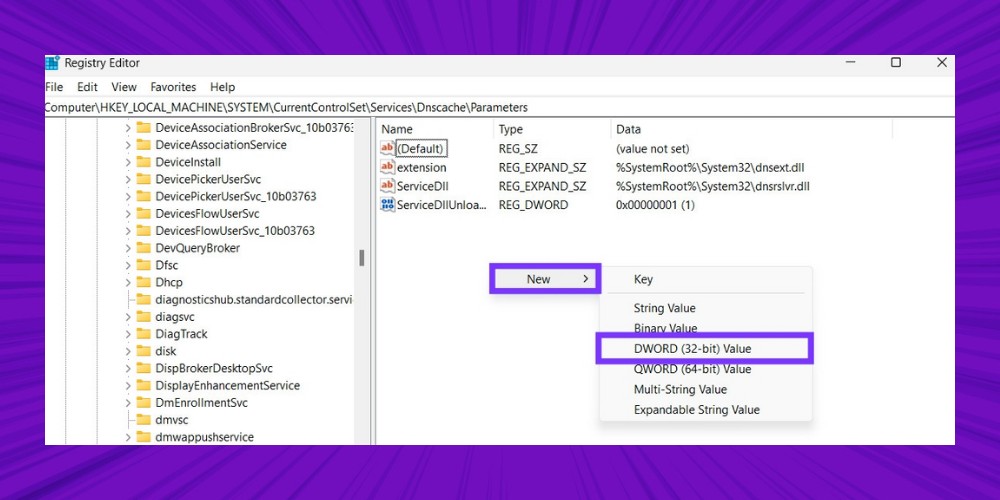Select QWORD (64-bit) Value
The width and height of the screenshot is (1000, 500).
[x=706, y=370]
